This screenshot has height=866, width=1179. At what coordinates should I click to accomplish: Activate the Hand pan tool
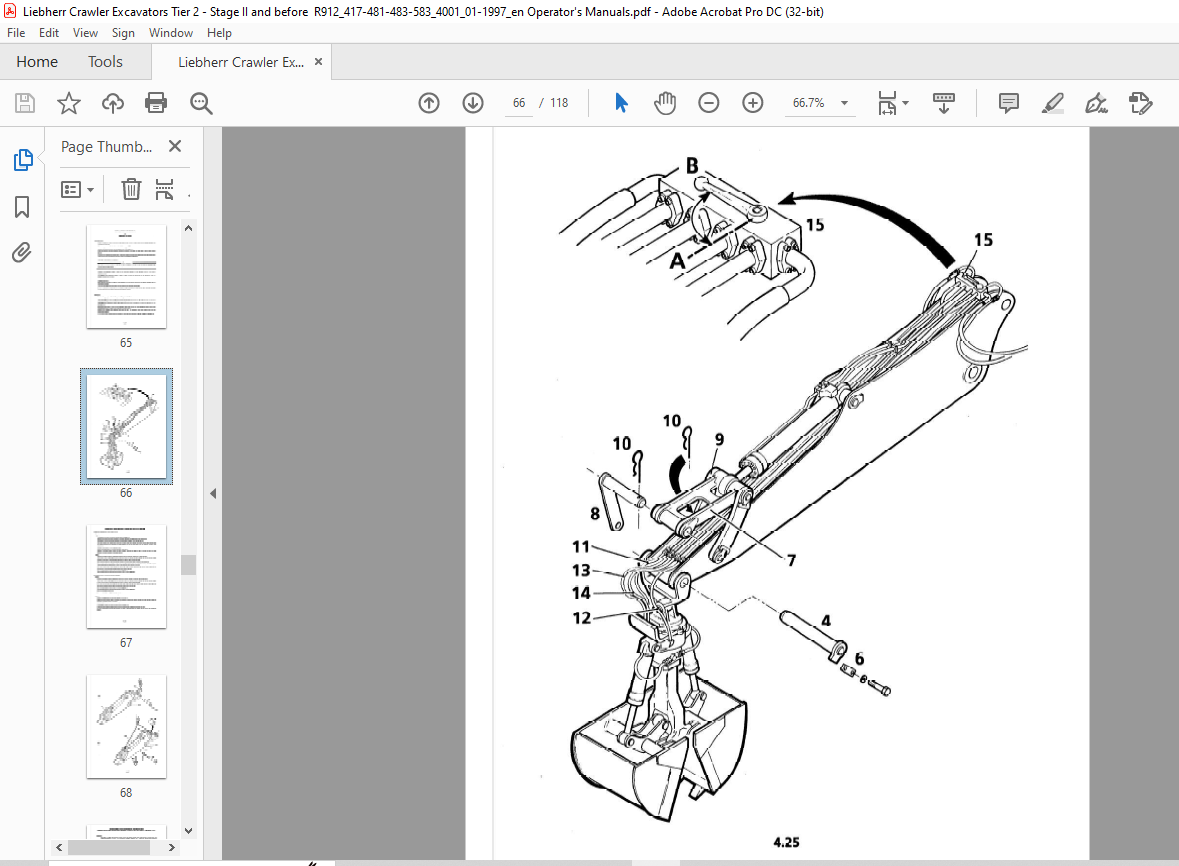665,103
